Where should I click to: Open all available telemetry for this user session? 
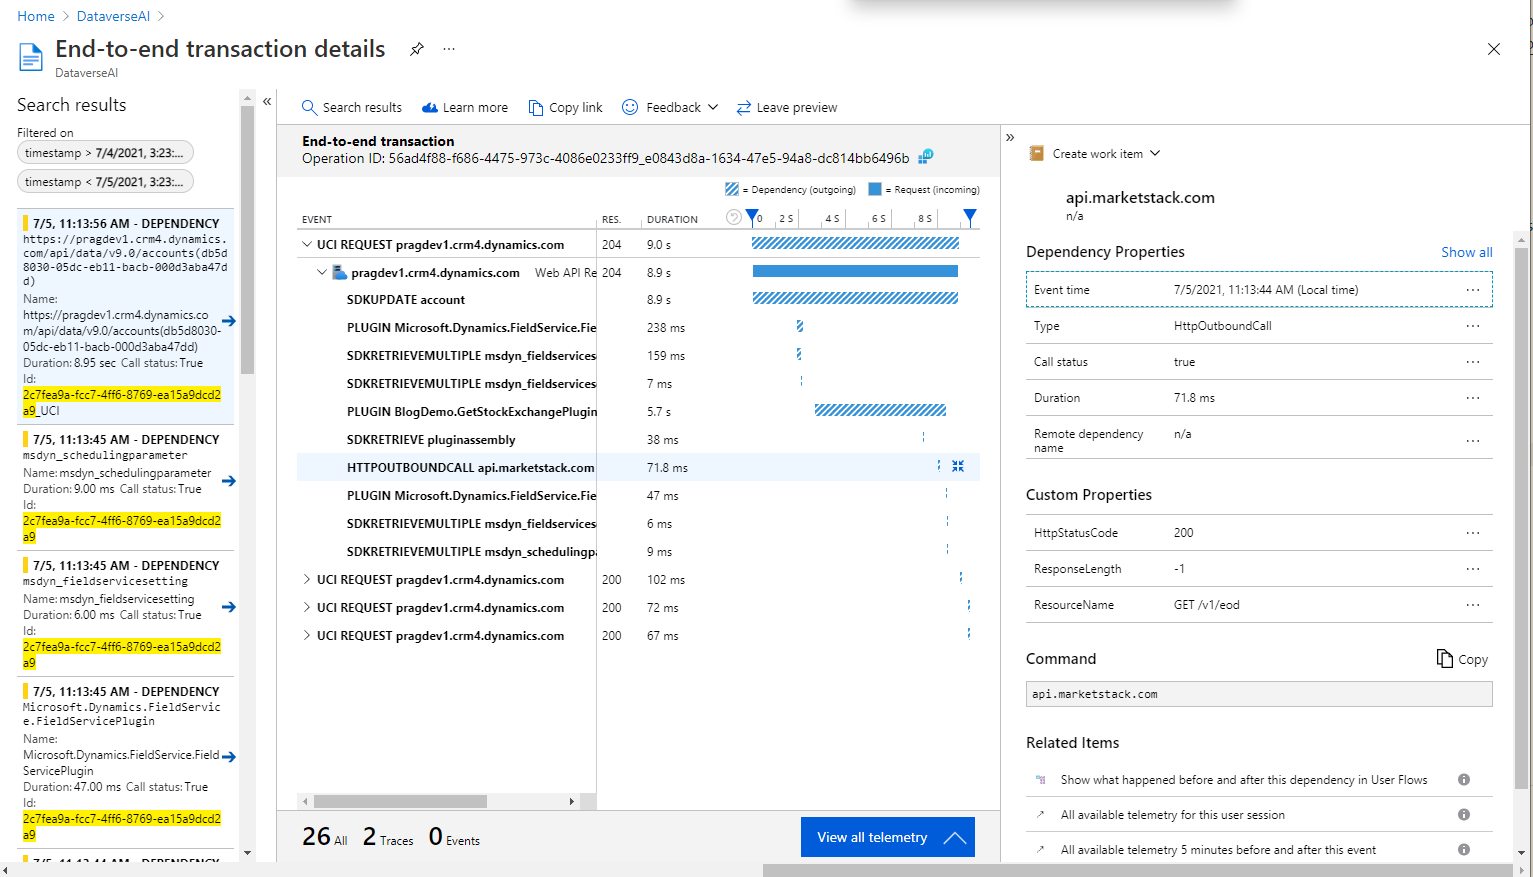coord(1173,815)
